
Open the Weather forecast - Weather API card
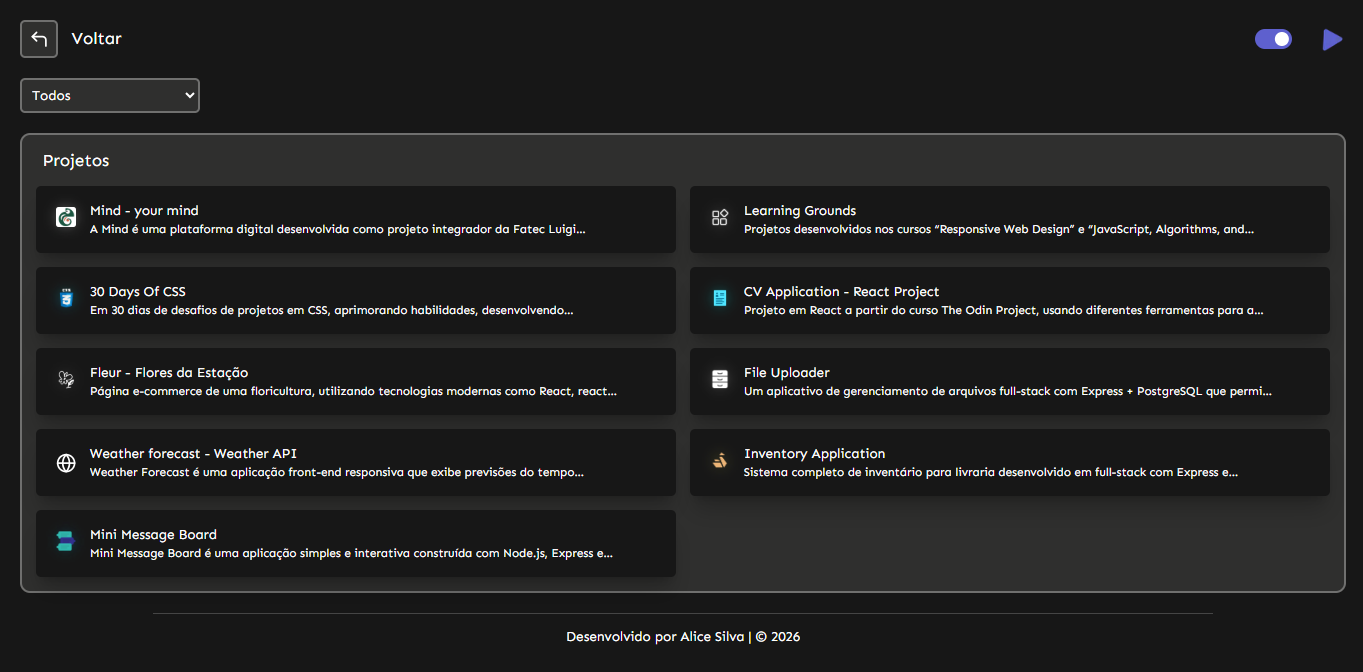point(356,462)
